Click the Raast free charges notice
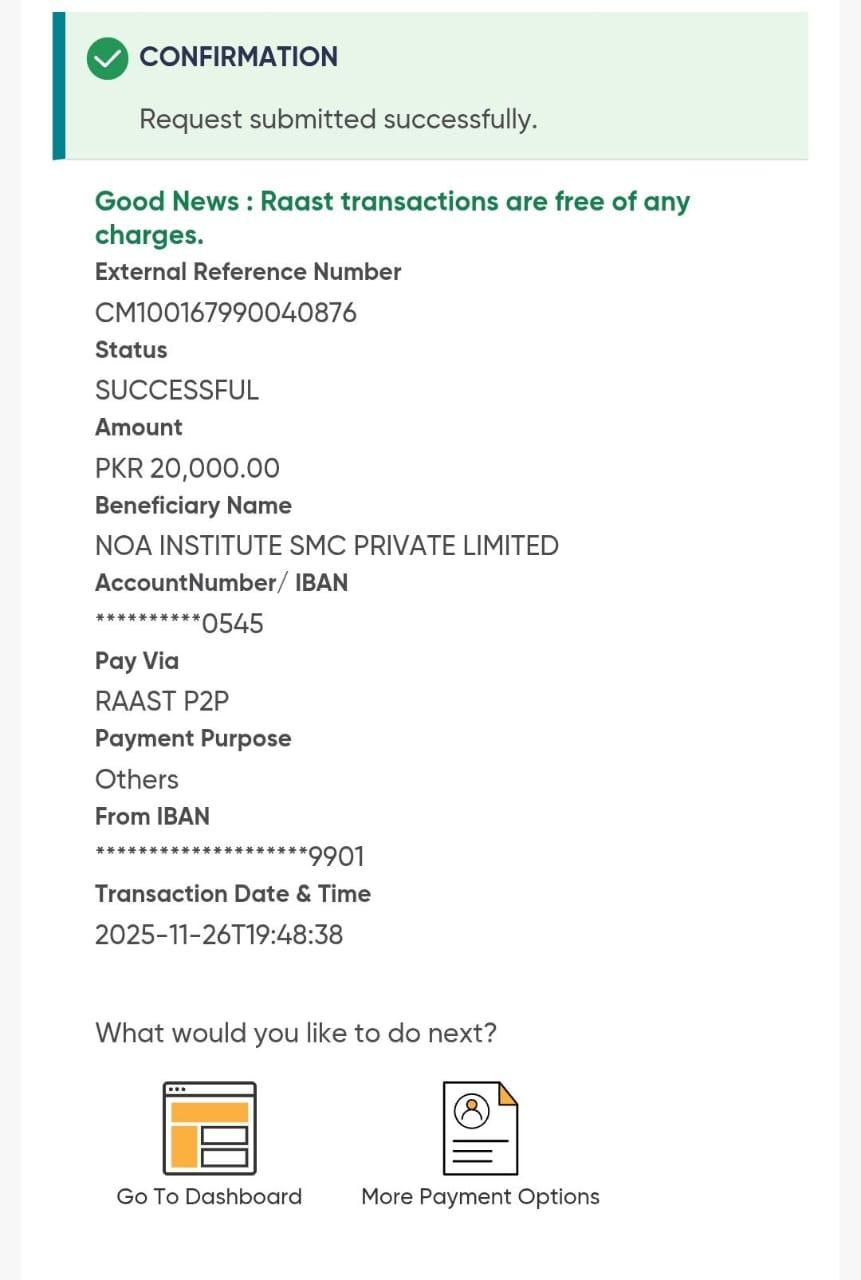The height and width of the screenshot is (1280, 861). pos(392,217)
